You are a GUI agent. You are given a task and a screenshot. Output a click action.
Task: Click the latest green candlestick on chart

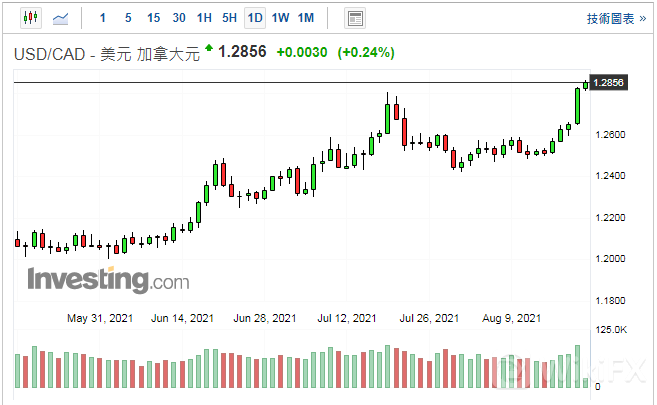(585, 85)
